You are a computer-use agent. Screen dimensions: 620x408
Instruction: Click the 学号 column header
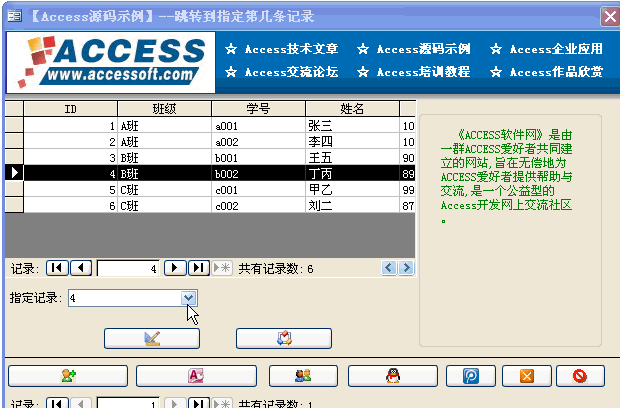coord(258,109)
